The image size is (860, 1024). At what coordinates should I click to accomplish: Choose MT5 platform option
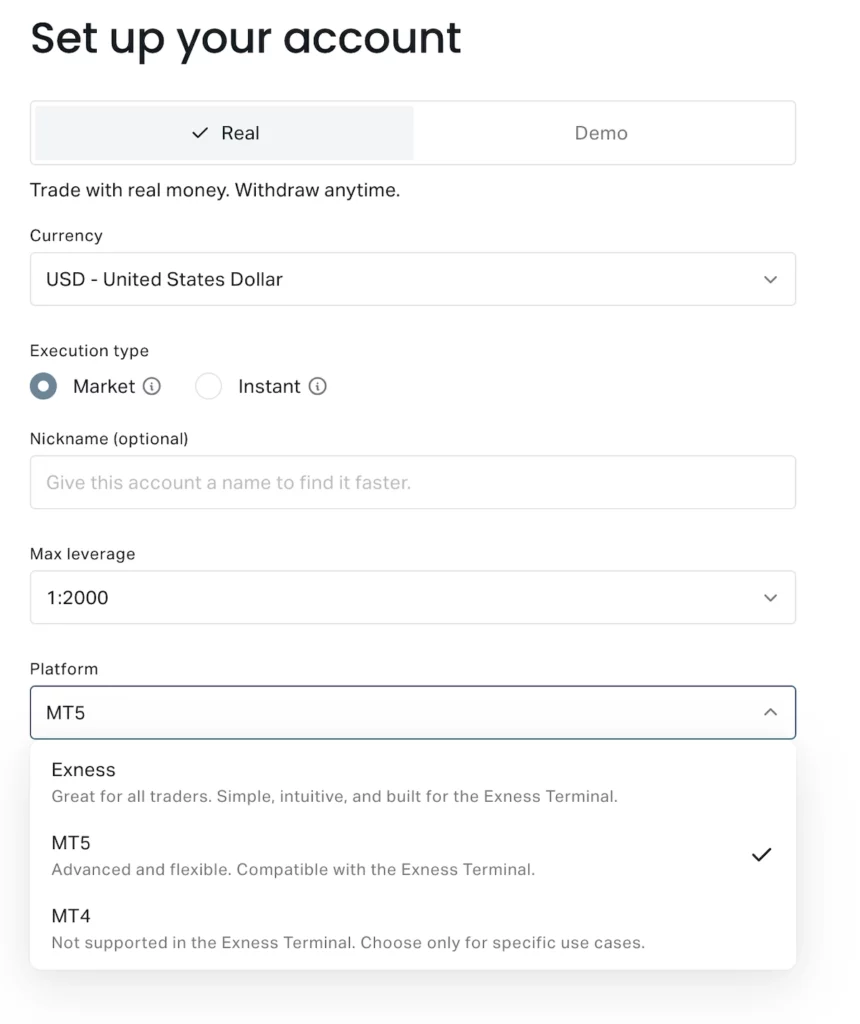tap(413, 856)
